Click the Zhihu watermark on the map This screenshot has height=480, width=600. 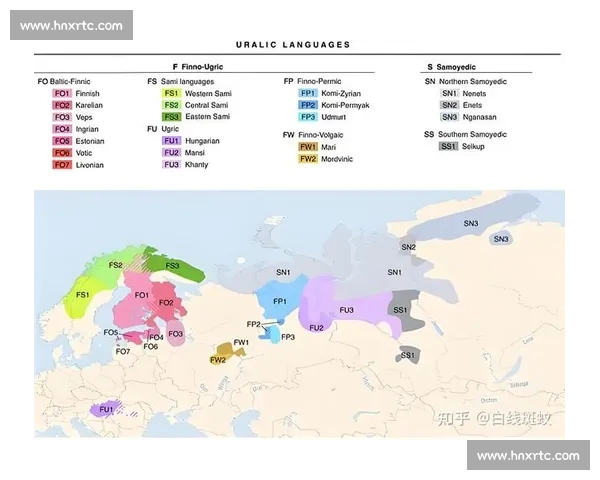(x=494, y=418)
